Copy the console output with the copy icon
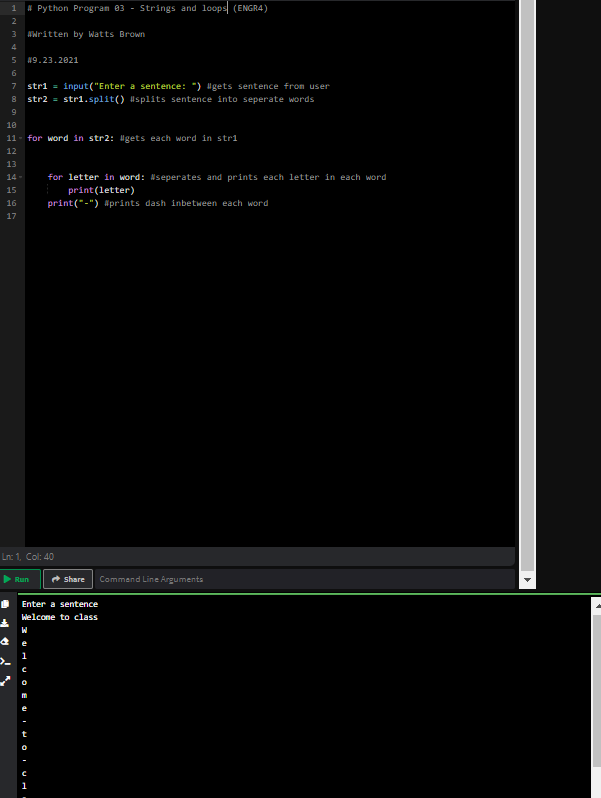The image size is (601, 798). point(5,604)
